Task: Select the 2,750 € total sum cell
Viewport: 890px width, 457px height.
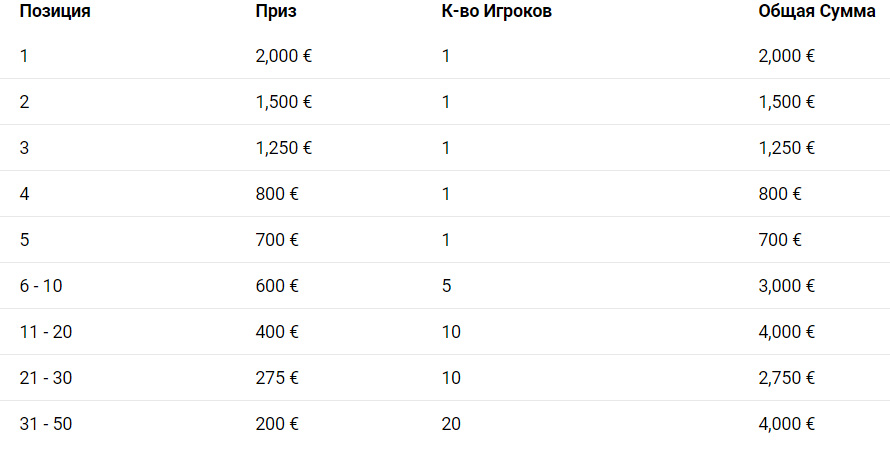Action: pos(787,378)
